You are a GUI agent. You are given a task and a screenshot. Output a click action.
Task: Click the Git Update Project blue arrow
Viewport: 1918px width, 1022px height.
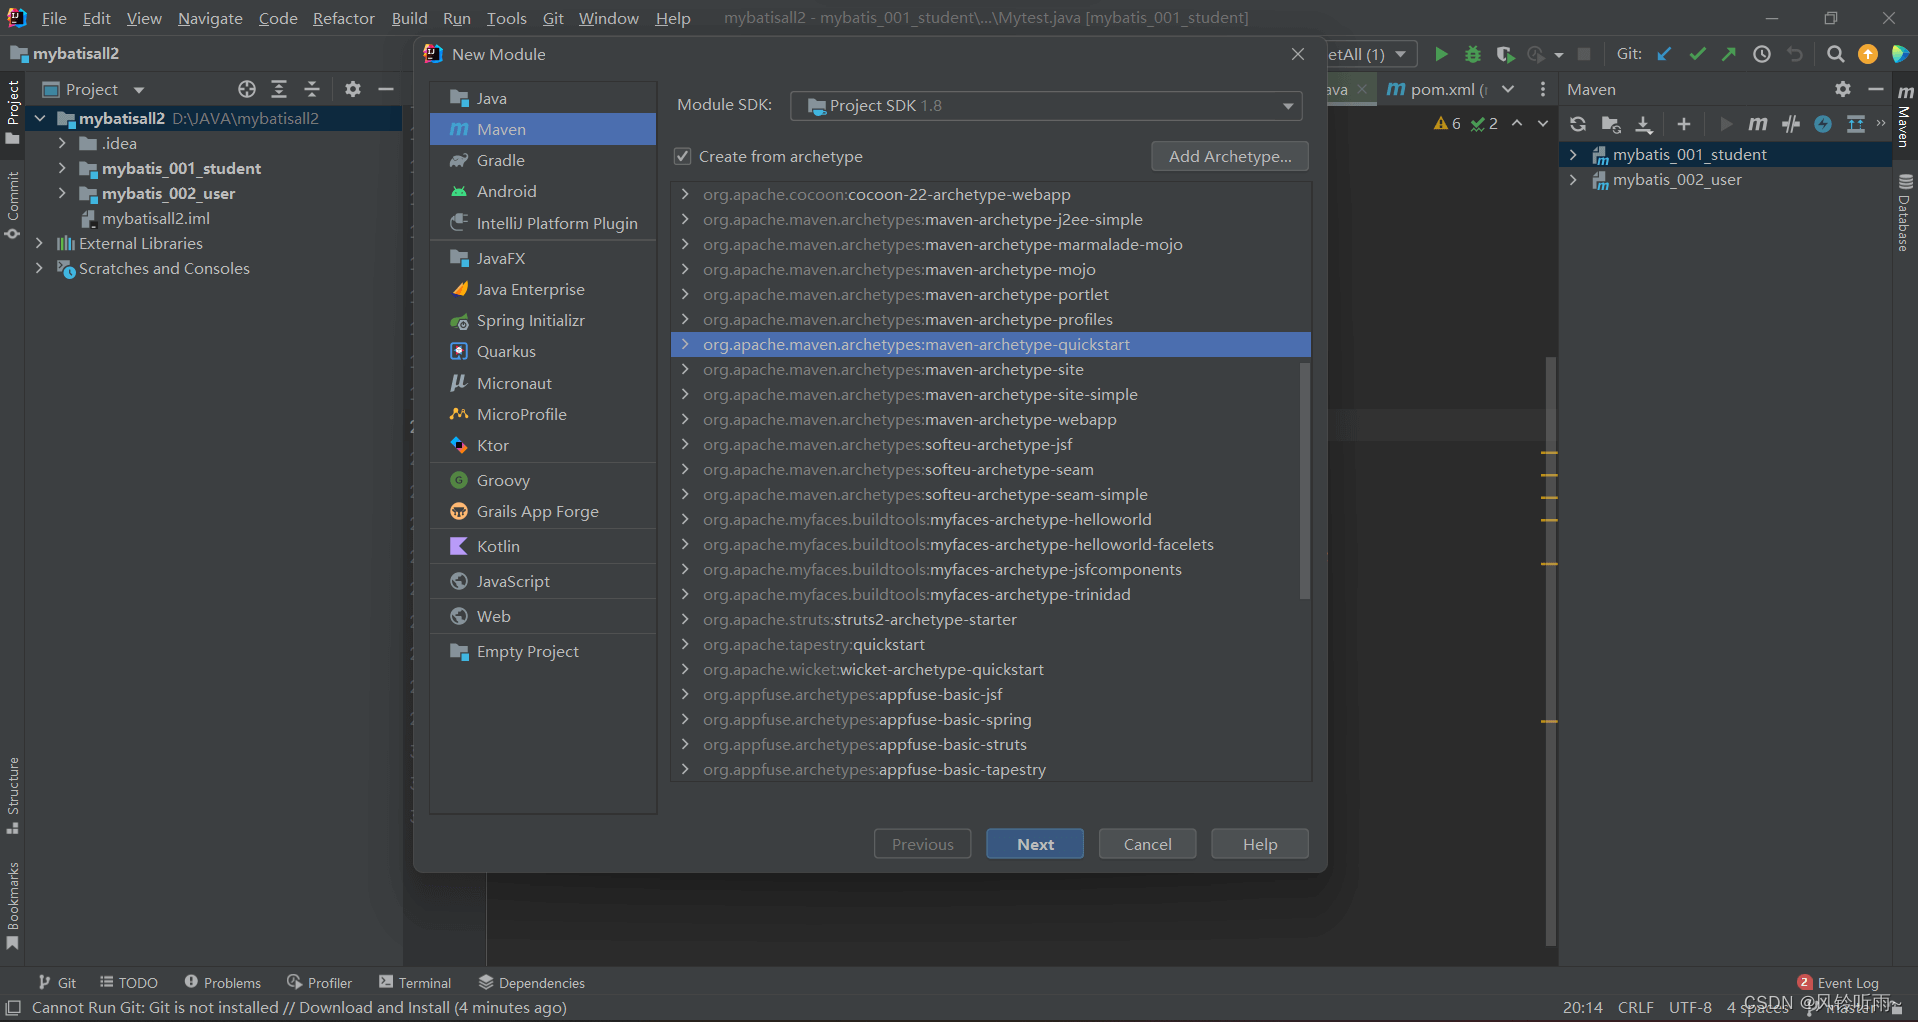[1664, 54]
